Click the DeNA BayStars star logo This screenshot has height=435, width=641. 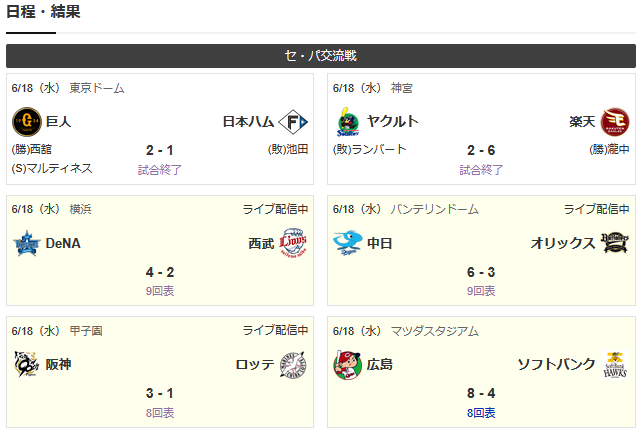27,243
